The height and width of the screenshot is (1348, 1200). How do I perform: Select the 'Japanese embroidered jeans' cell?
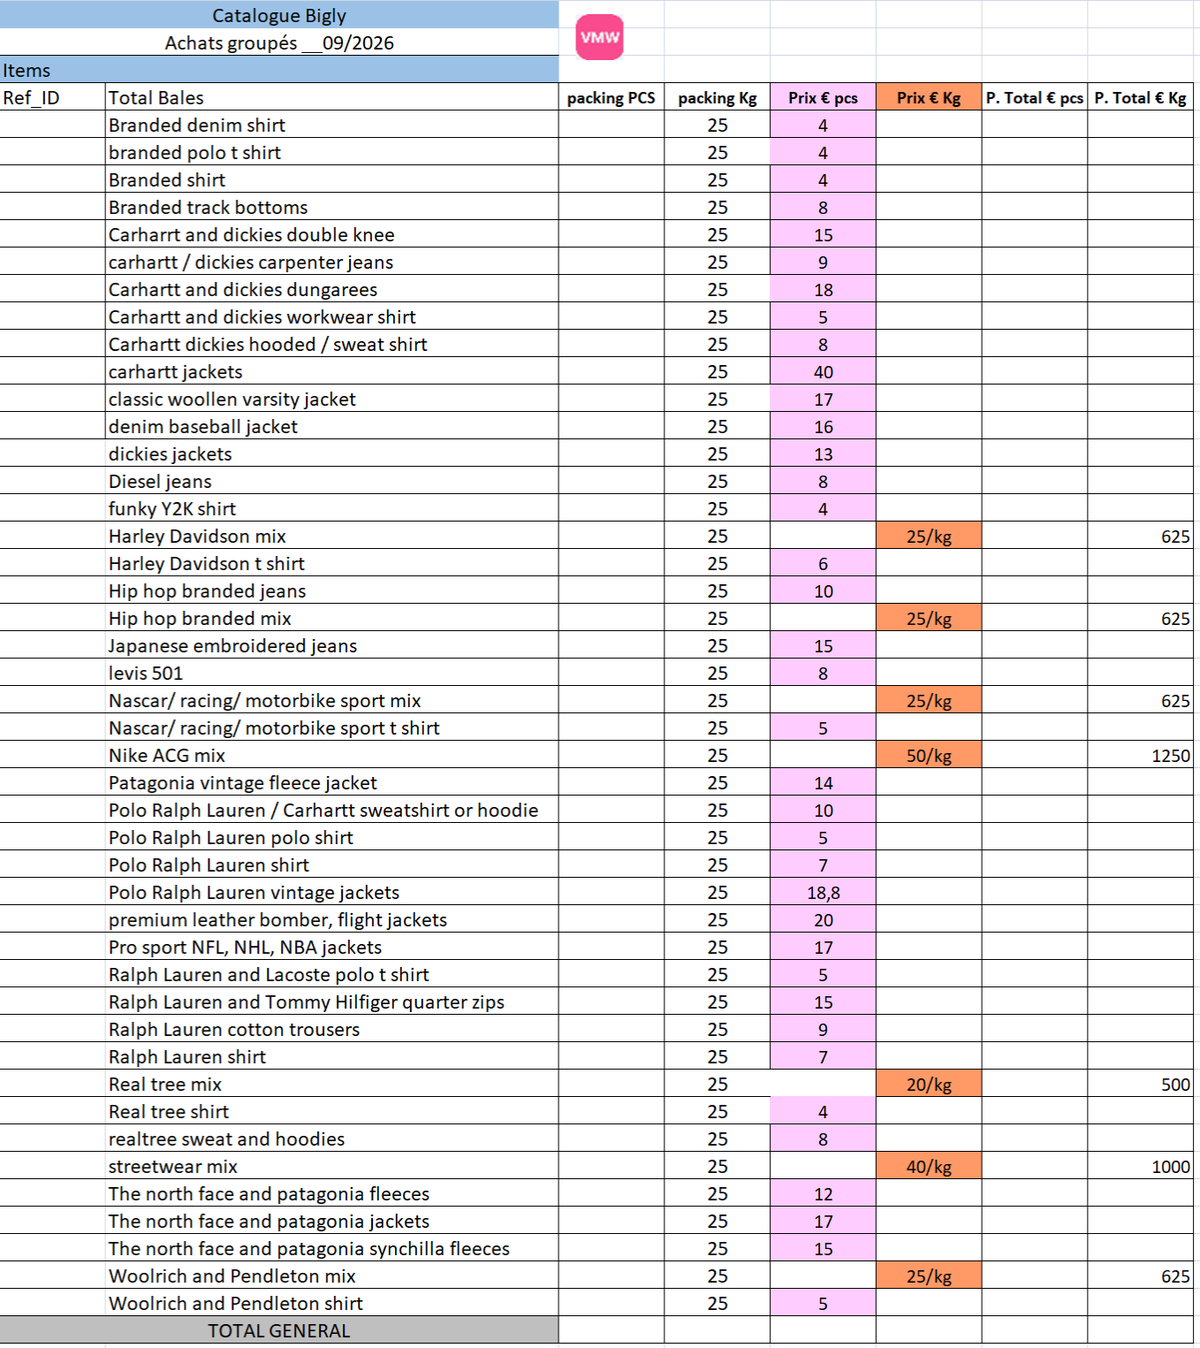pyautogui.click(x=332, y=645)
